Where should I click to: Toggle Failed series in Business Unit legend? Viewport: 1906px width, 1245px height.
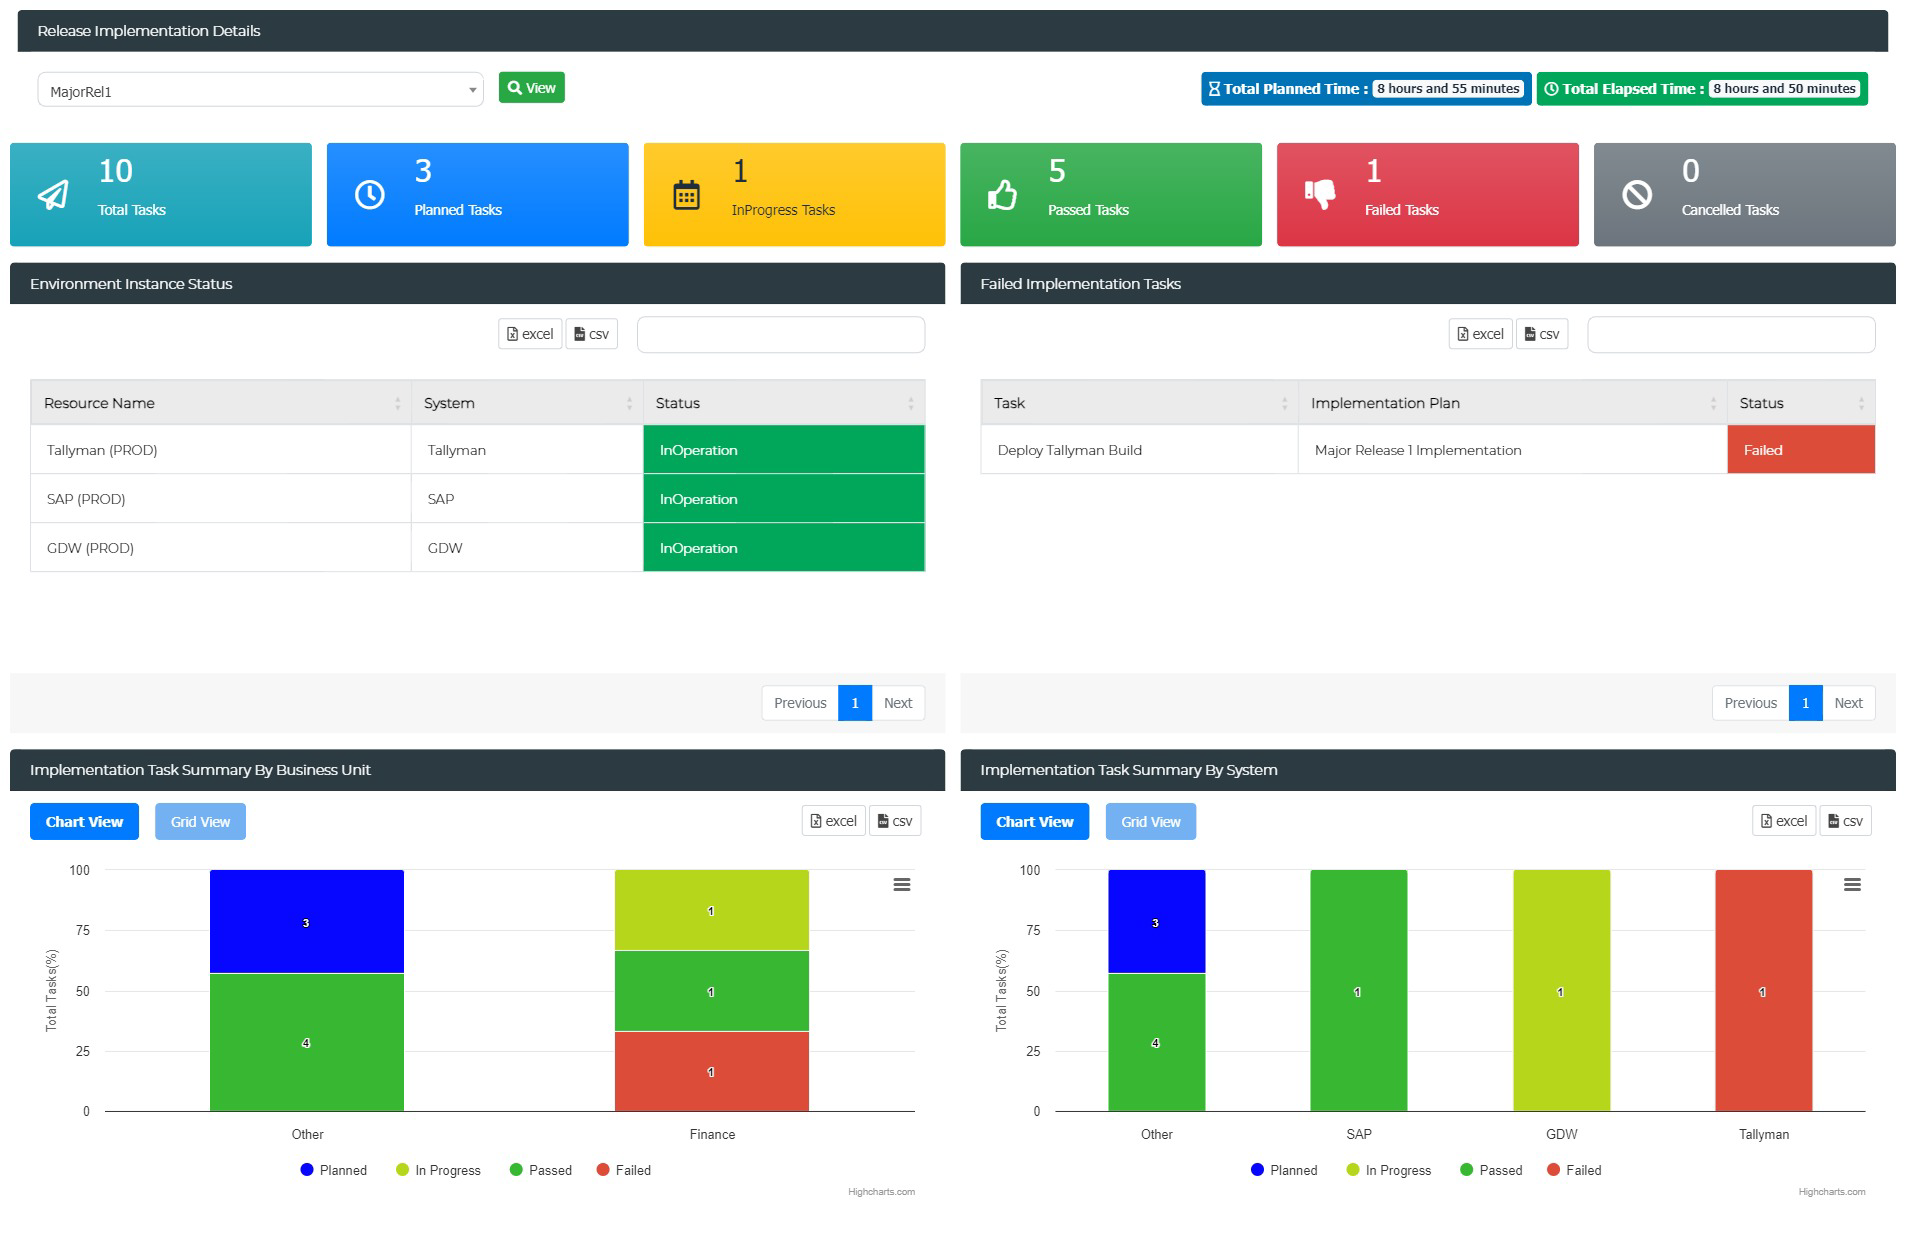click(624, 1170)
